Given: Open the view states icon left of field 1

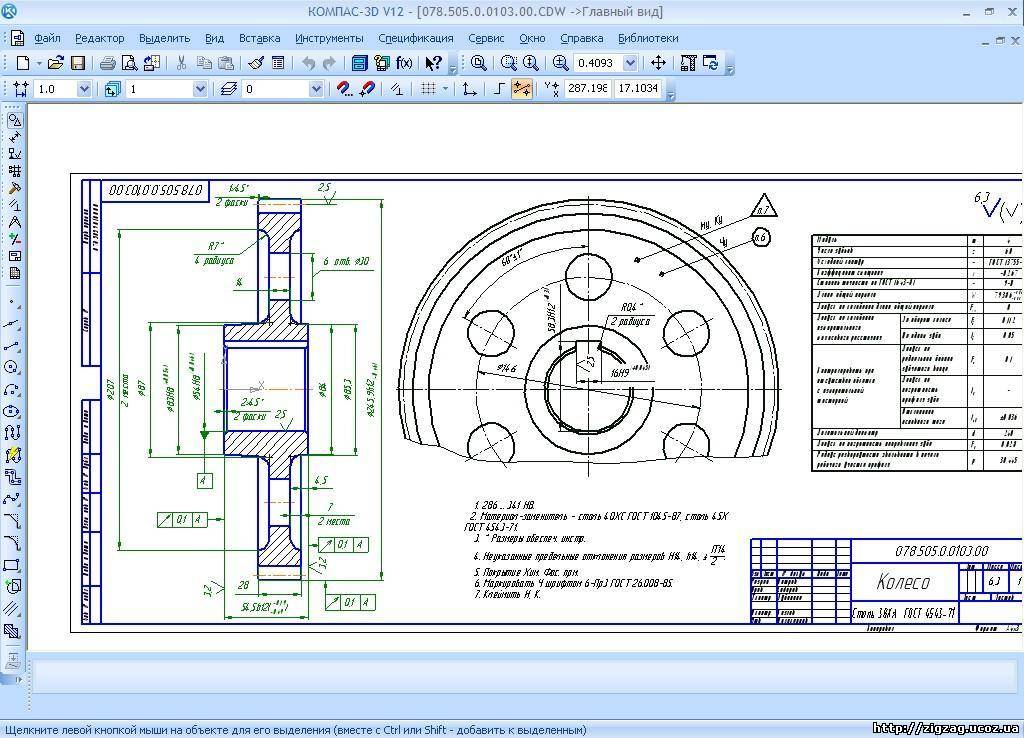Looking at the screenshot, I should (112, 88).
